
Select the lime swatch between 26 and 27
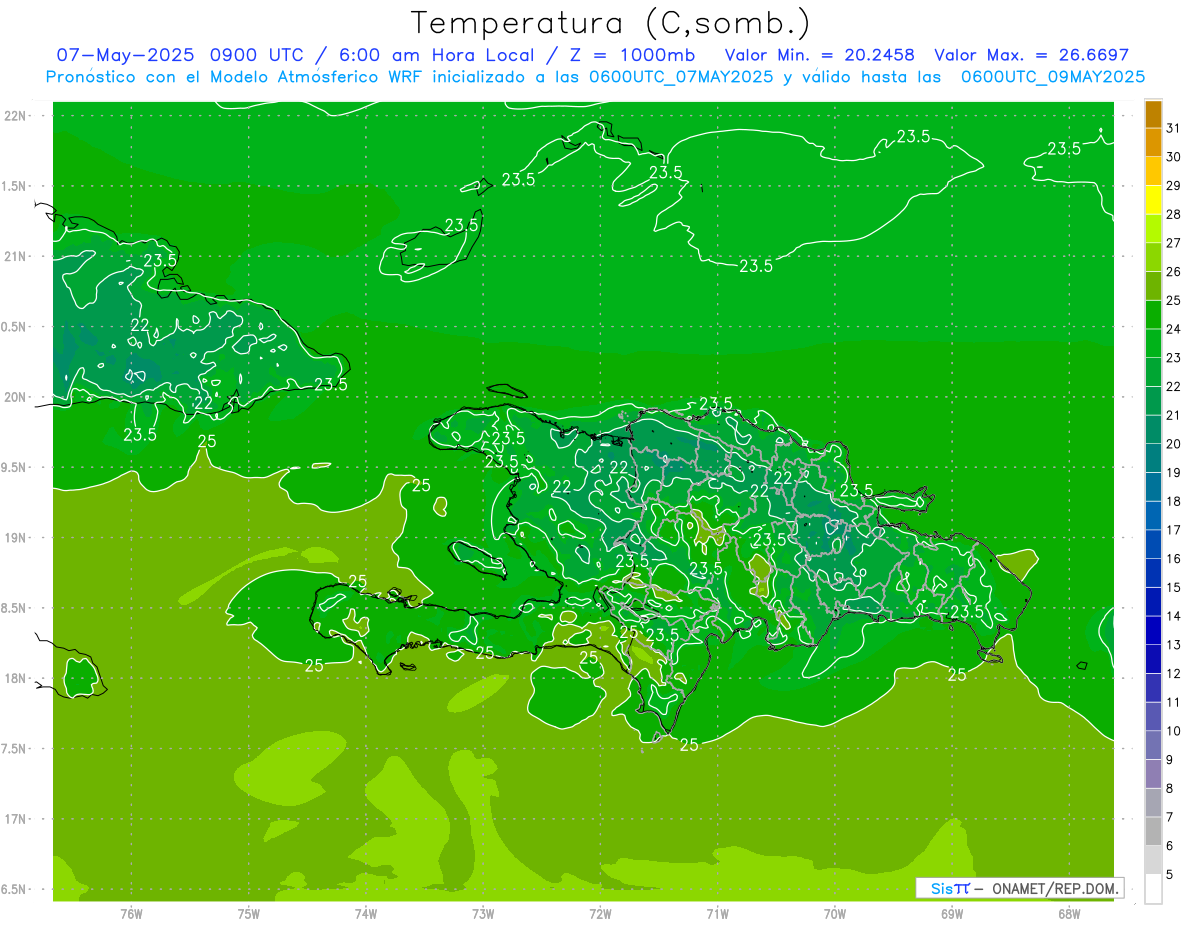coord(1153,257)
